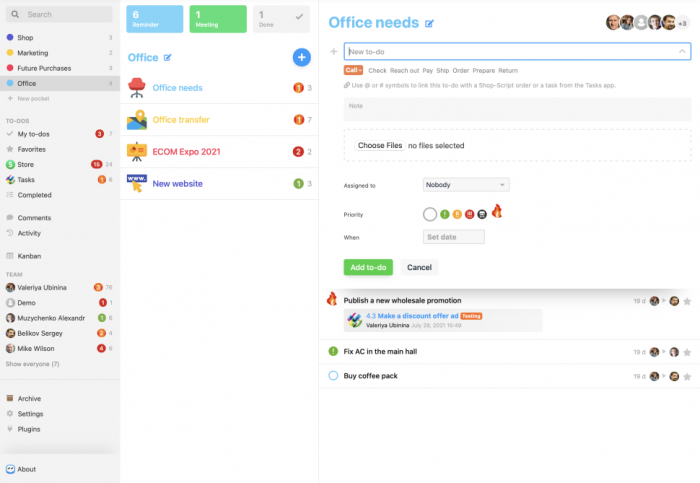Select the fire priority icon
700x483 pixels.
click(496, 212)
